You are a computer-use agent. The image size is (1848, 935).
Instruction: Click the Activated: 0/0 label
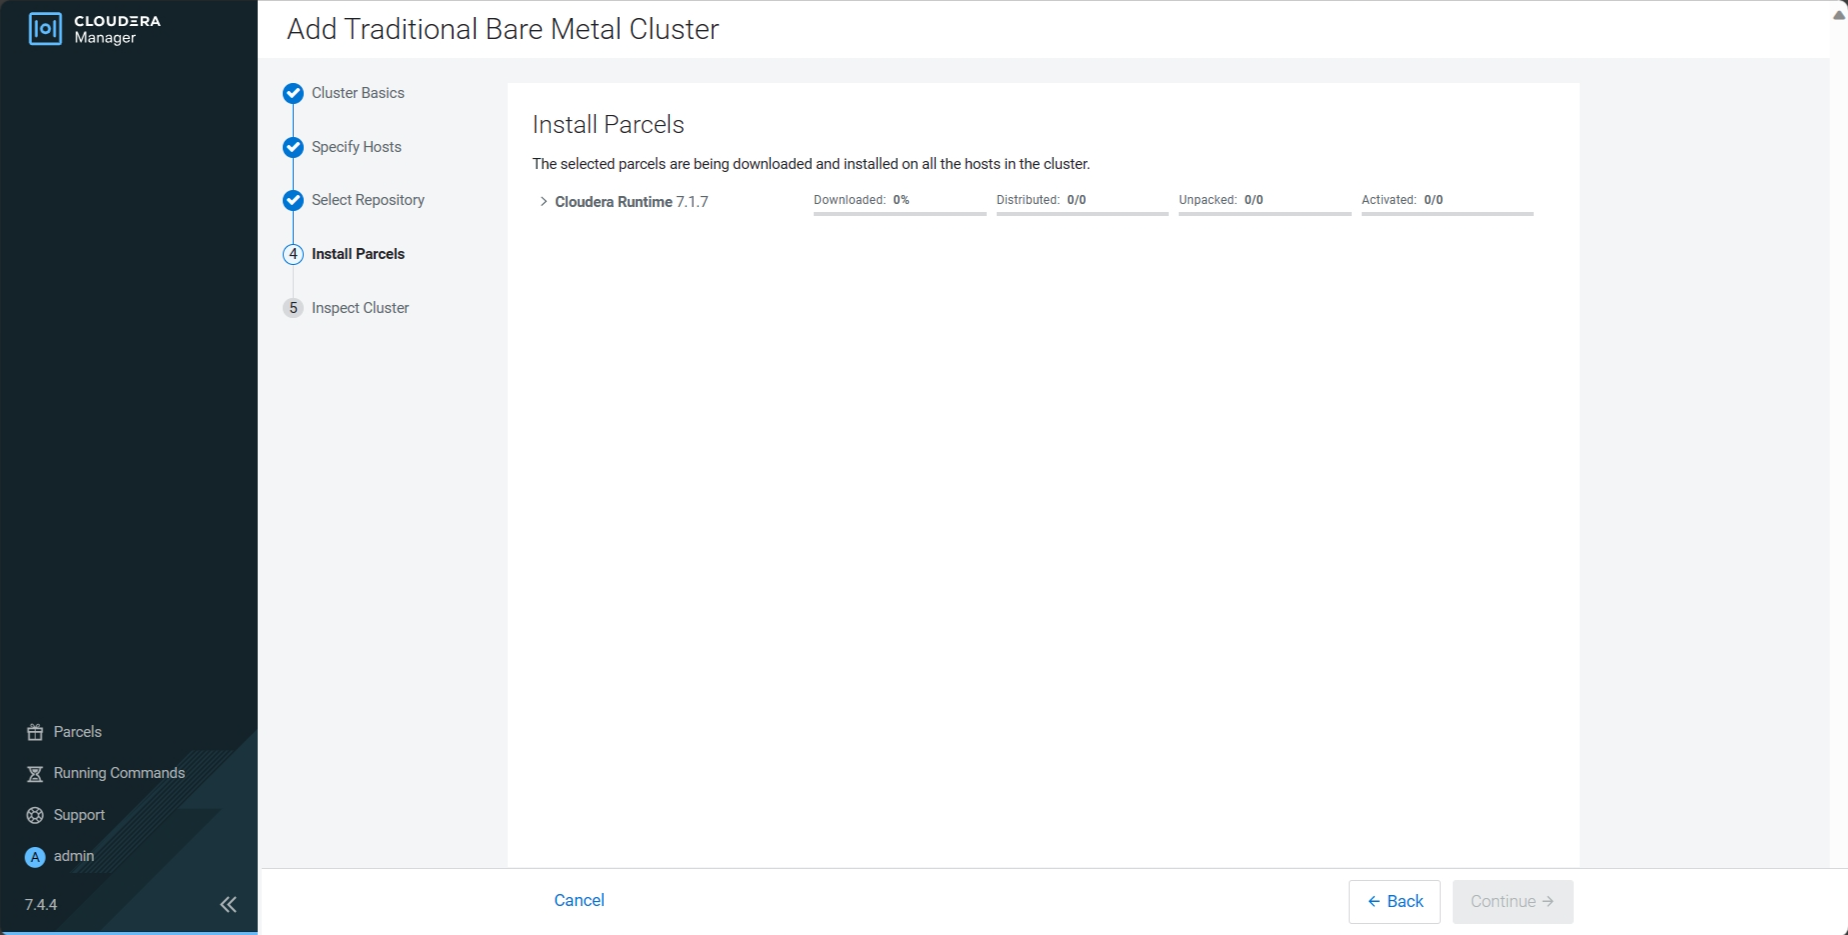1402,200
